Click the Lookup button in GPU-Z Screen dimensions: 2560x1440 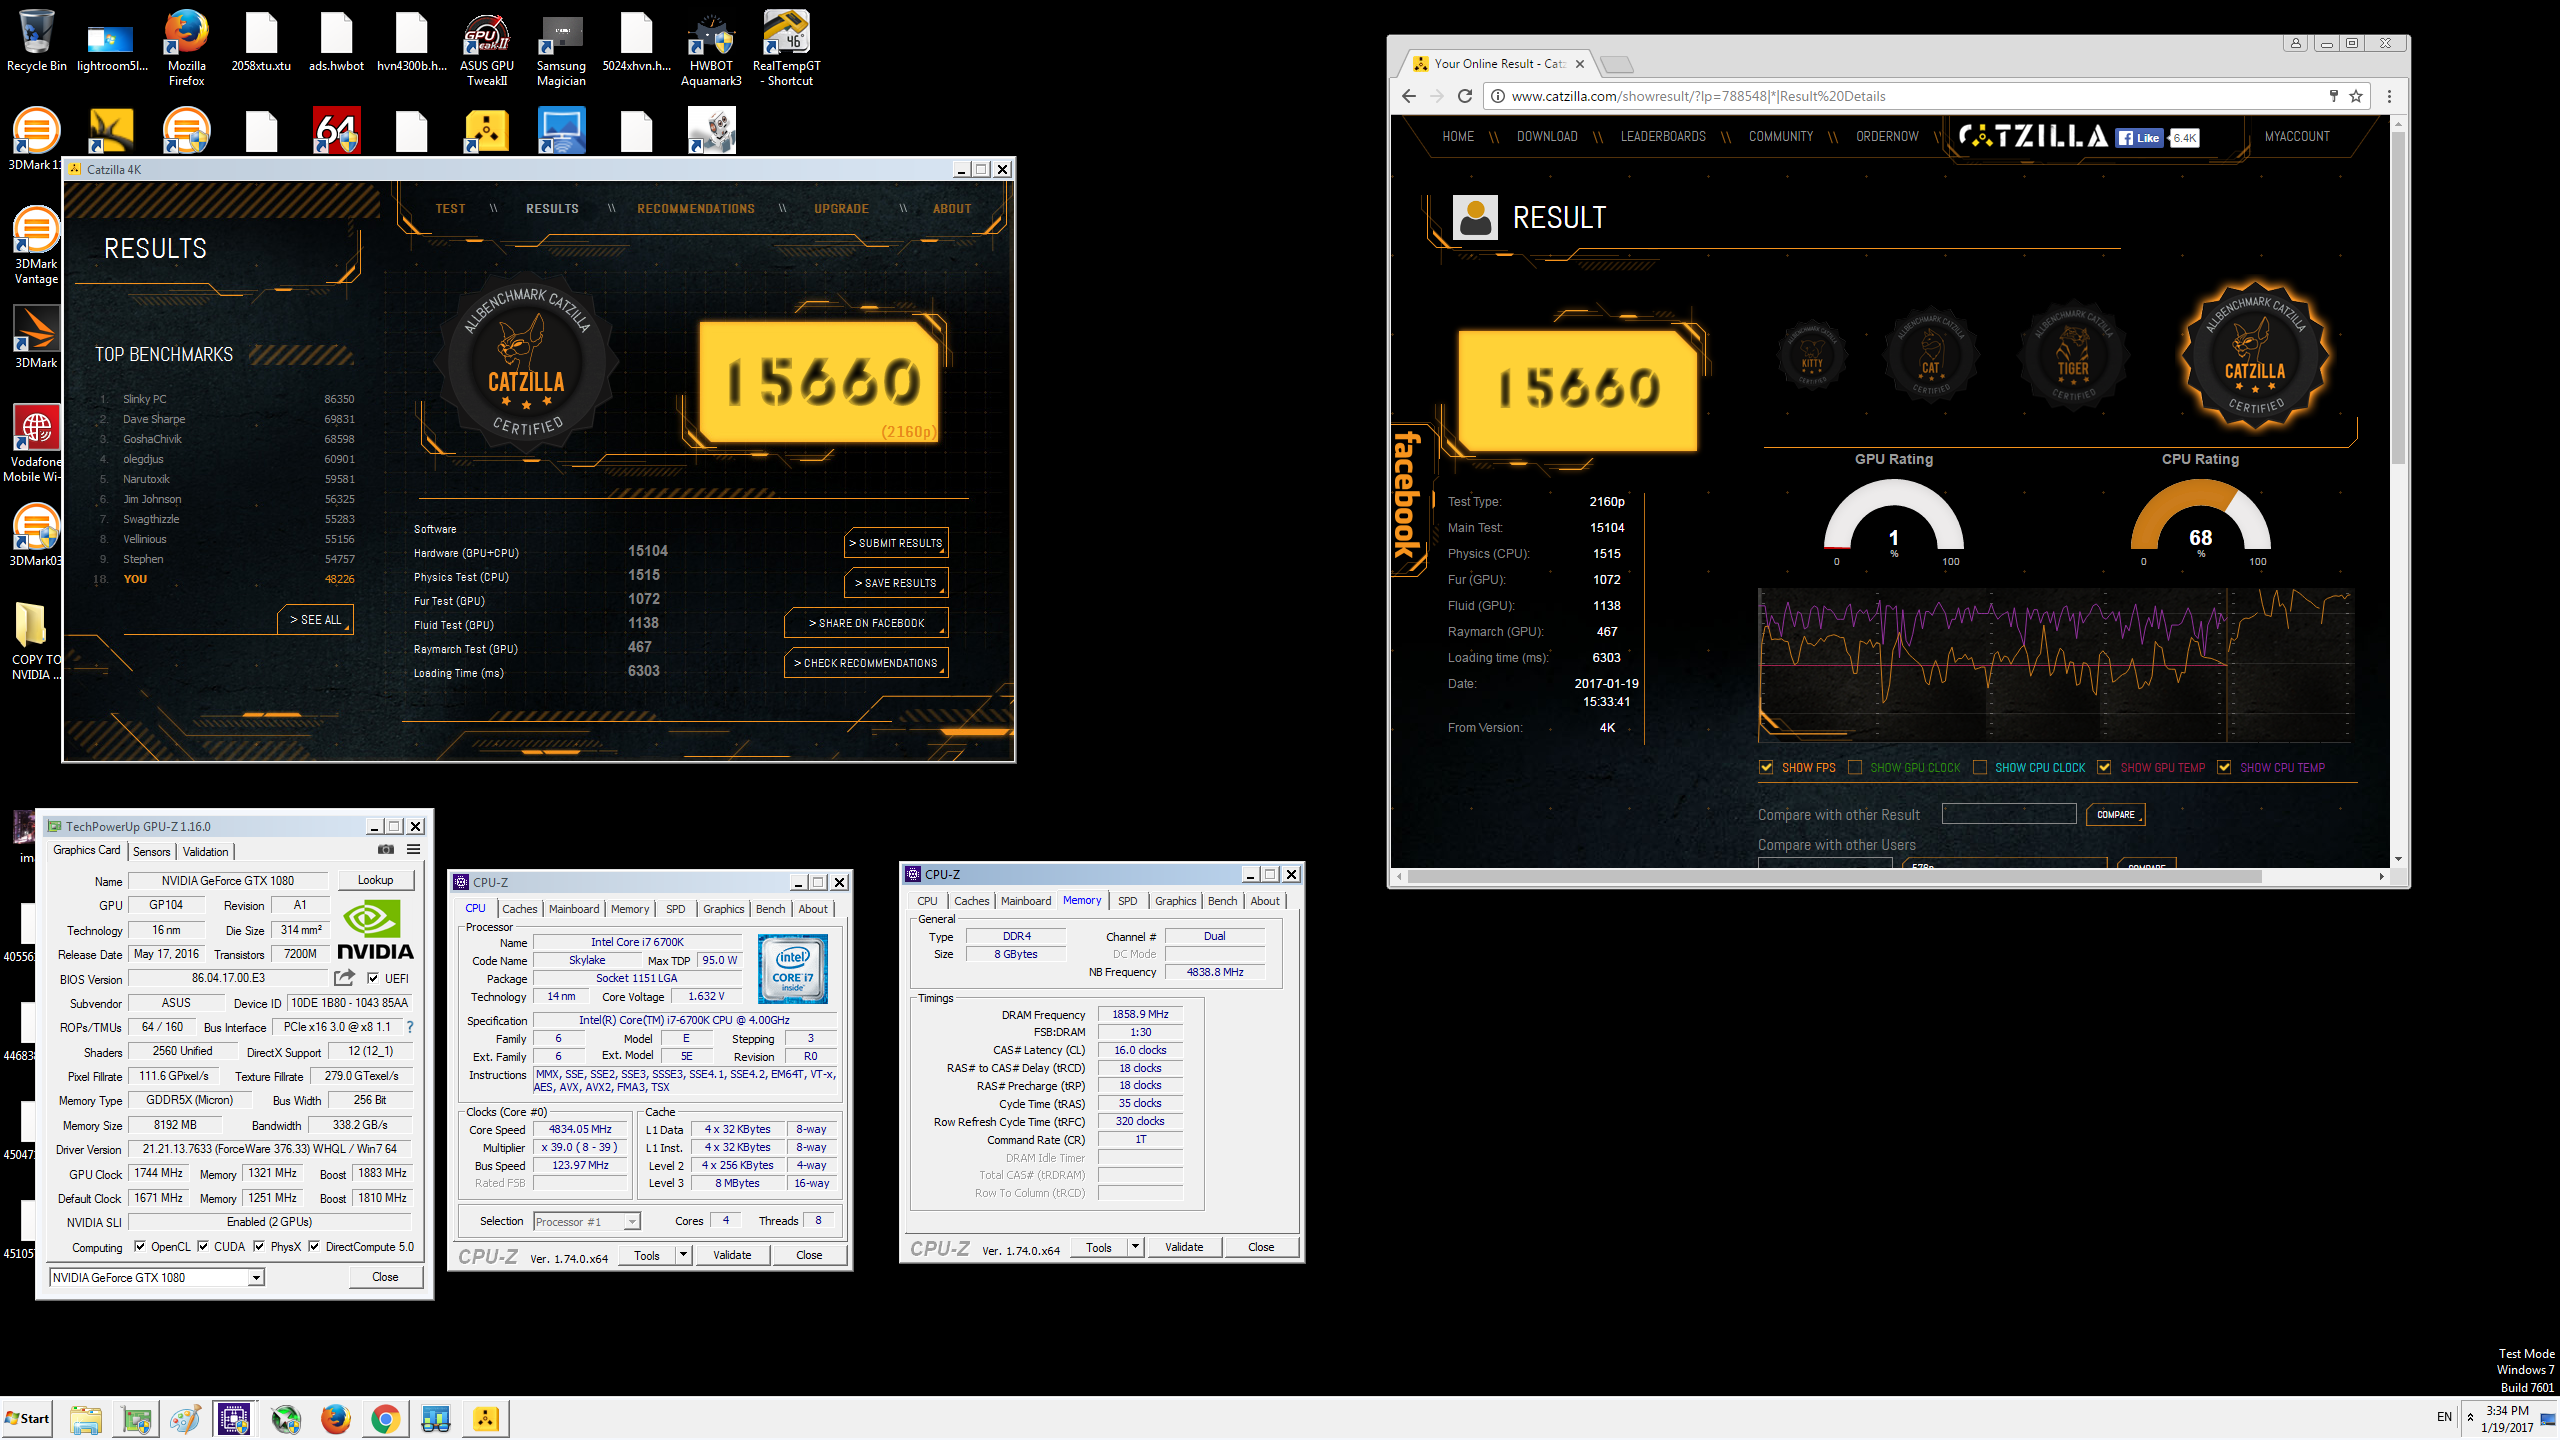point(376,880)
